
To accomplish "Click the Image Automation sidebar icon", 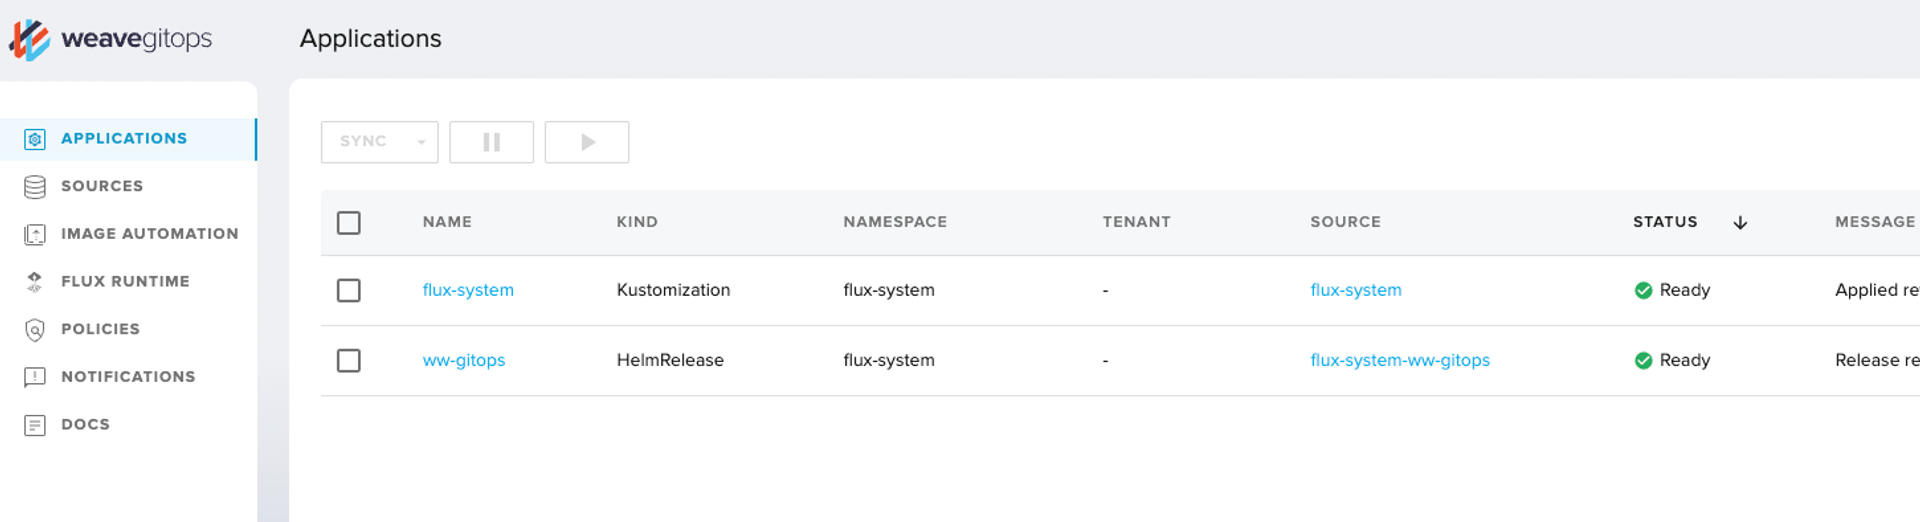I will 35,234.
